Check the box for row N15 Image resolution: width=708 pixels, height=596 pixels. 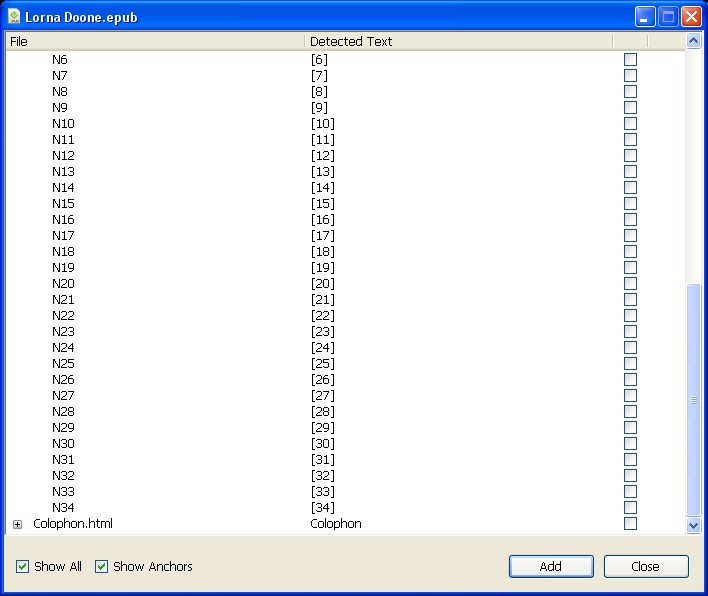coord(630,204)
